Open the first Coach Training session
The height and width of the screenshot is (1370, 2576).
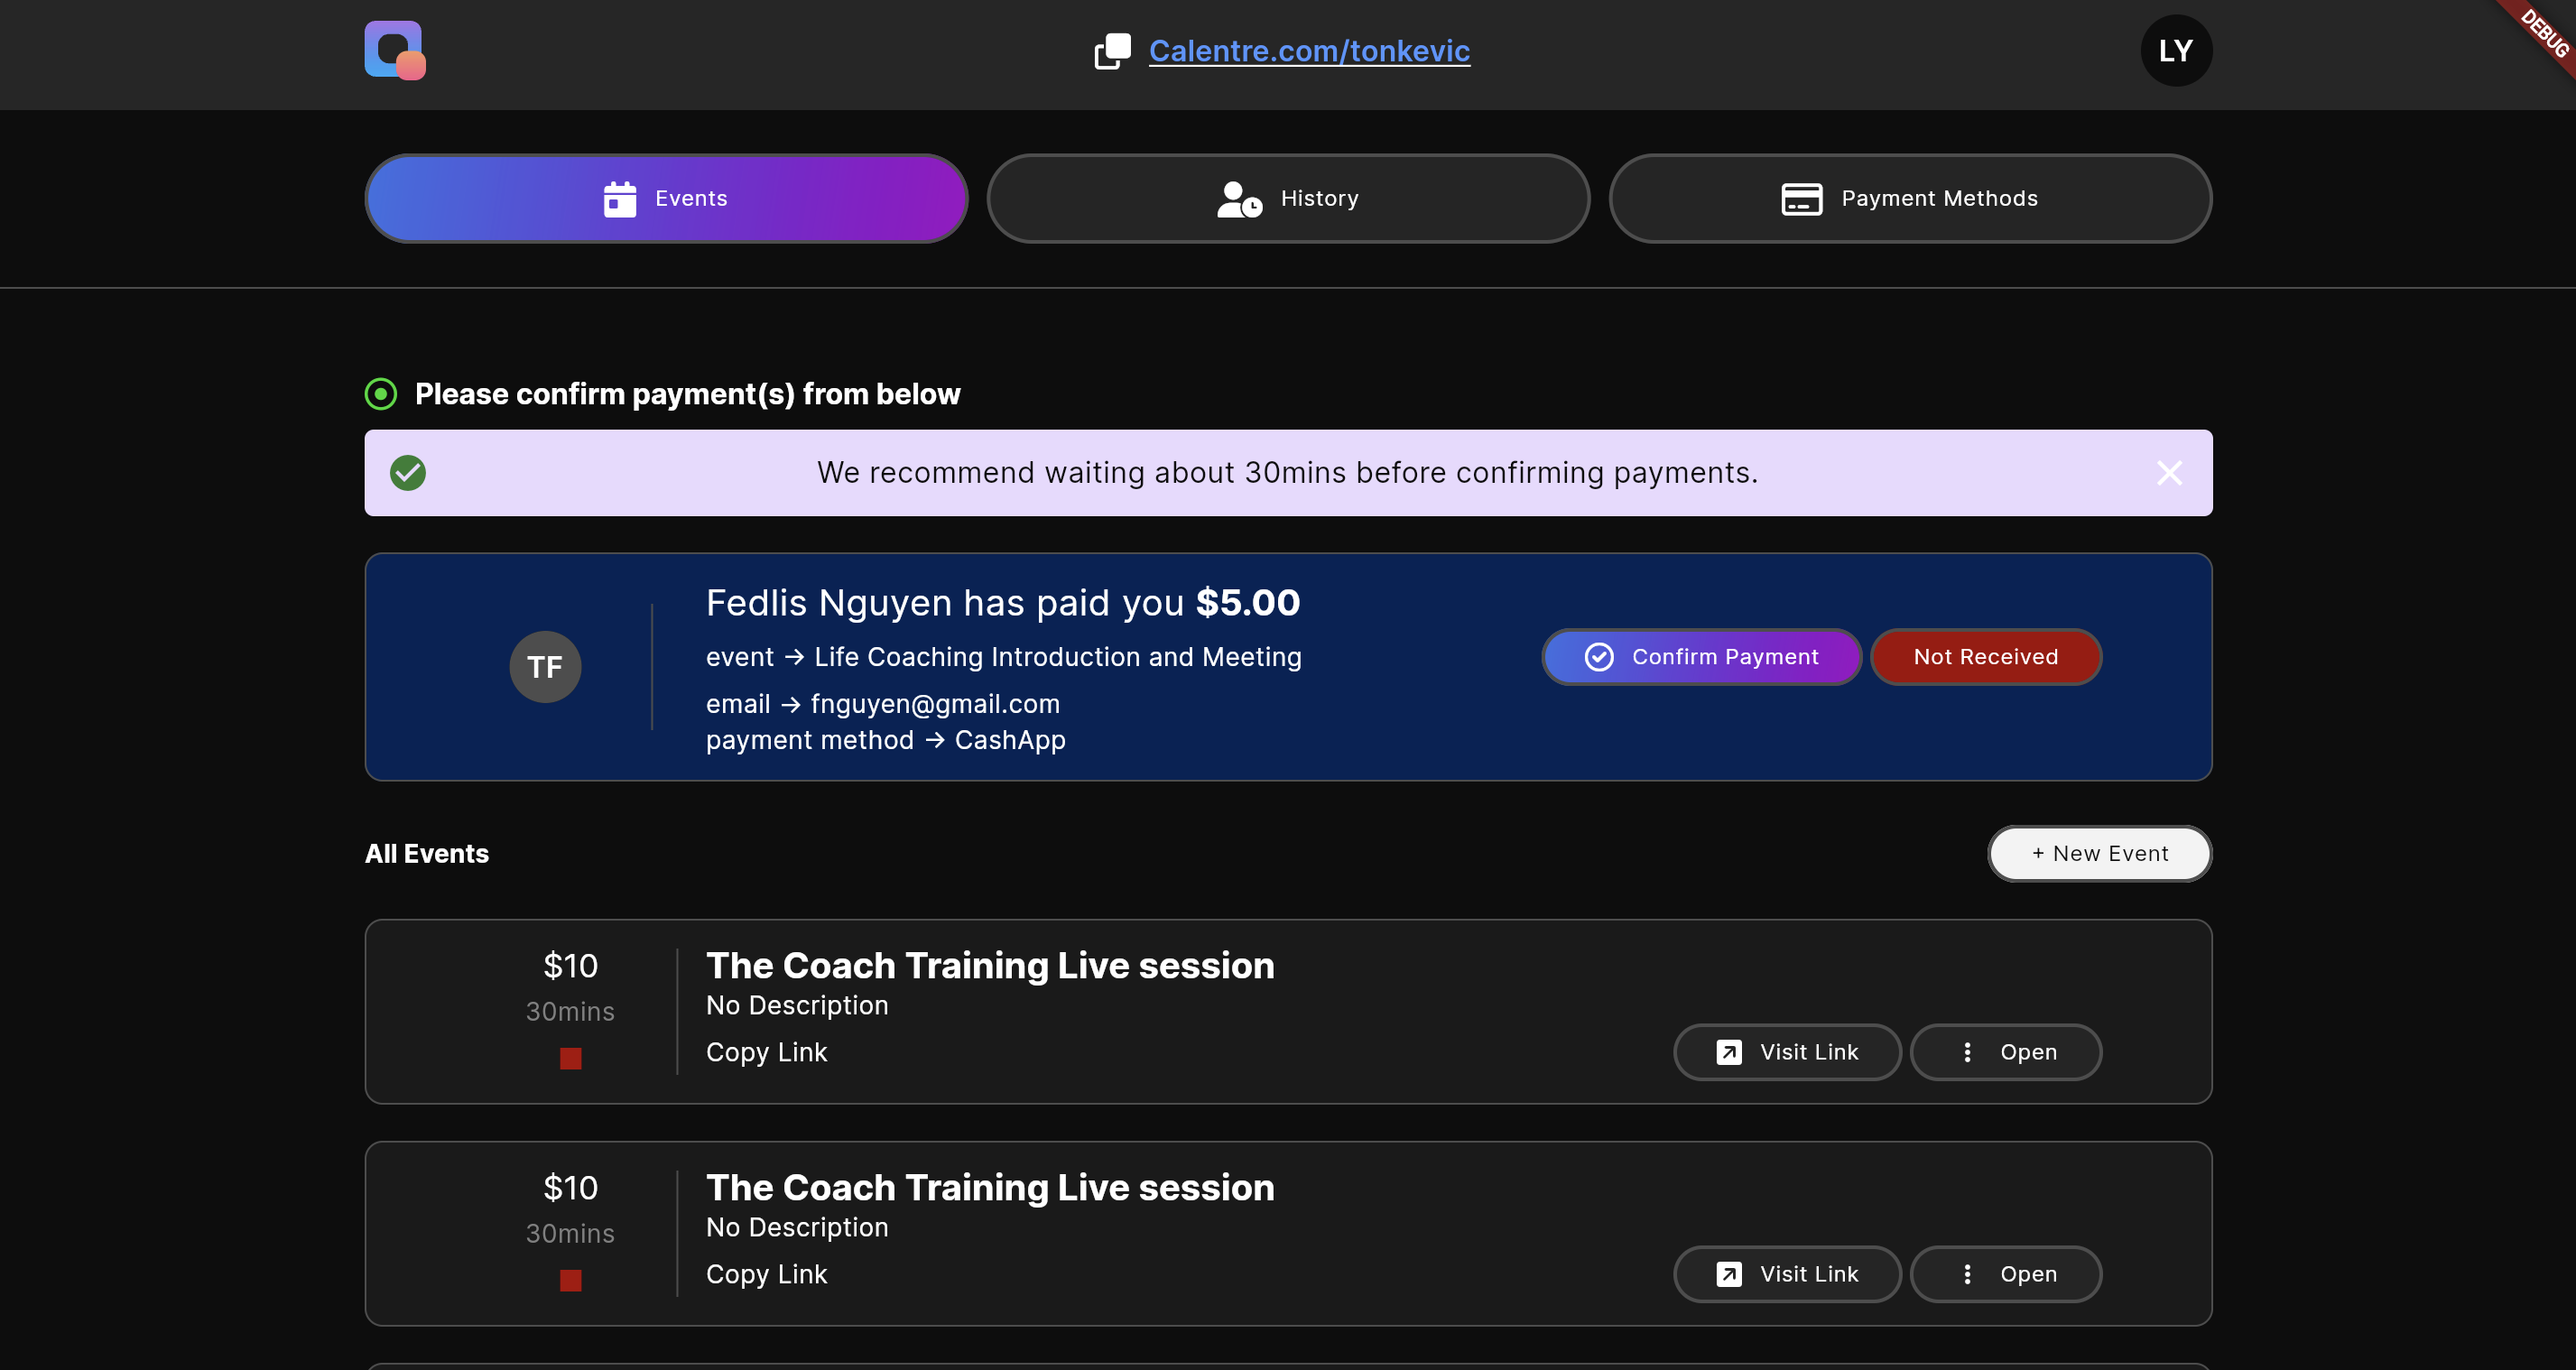click(2006, 1051)
